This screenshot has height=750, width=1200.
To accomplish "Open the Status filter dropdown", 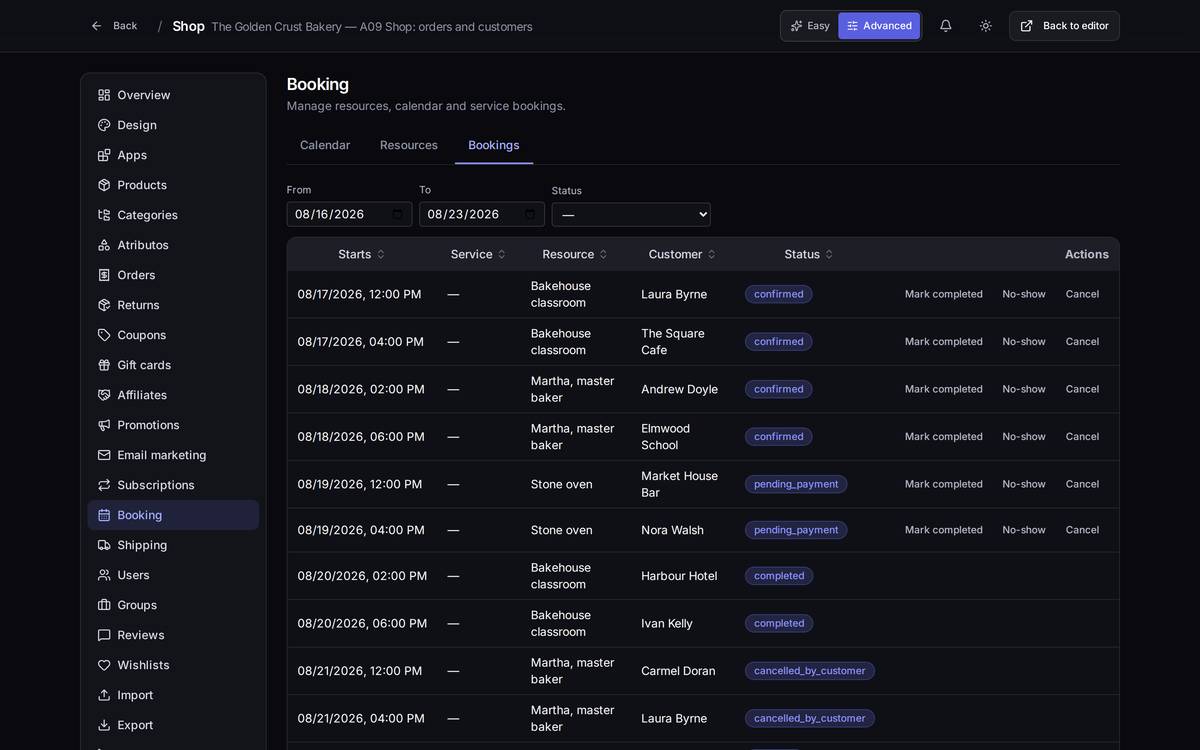I will point(631,214).
